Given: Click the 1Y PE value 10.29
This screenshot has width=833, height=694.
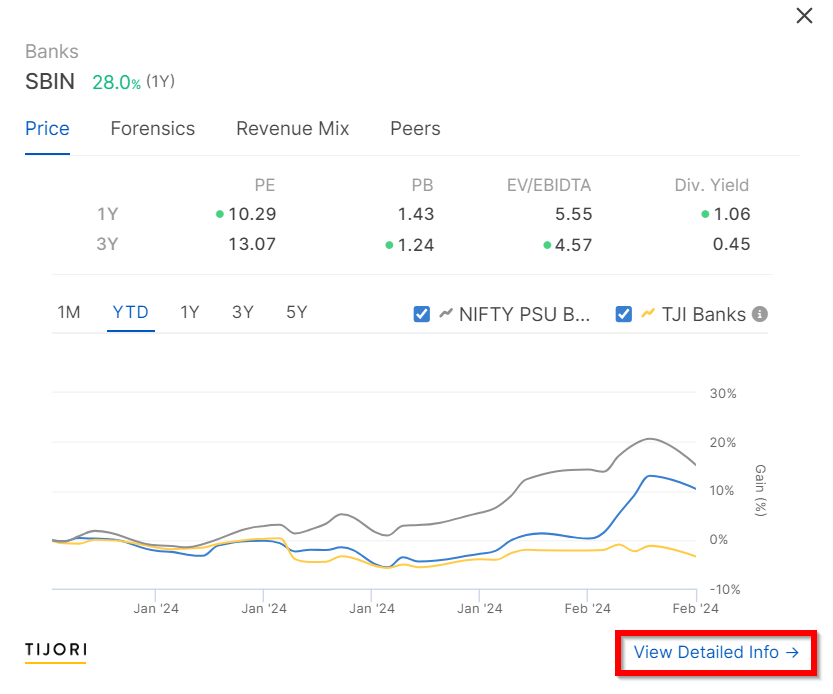Looking at the screenshot, I should 252,214.
